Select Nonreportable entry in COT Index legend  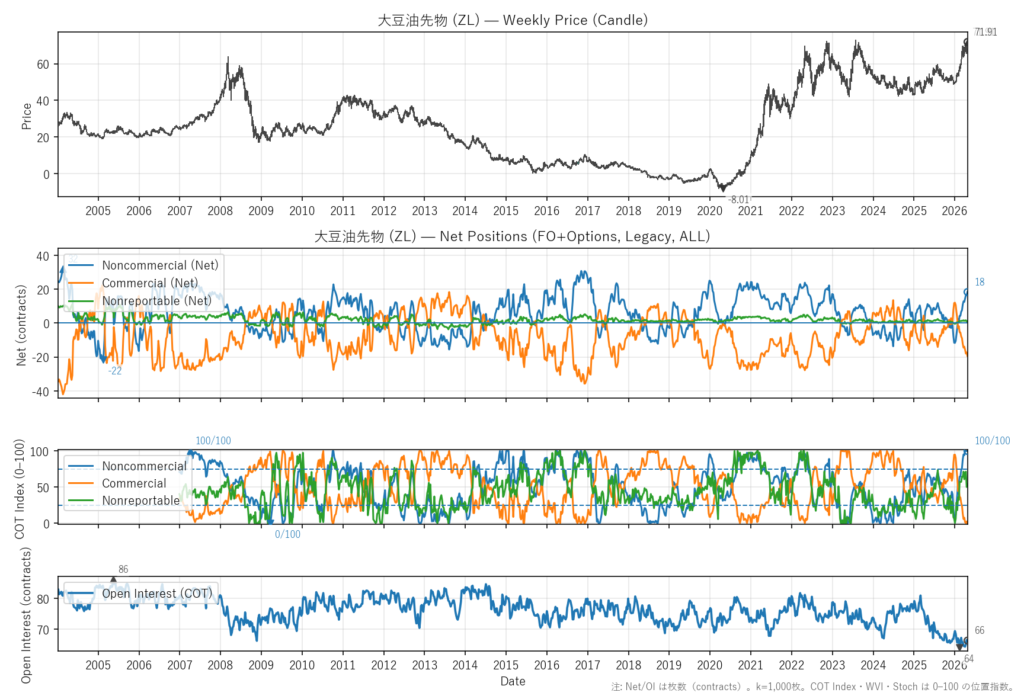point(141,500)
